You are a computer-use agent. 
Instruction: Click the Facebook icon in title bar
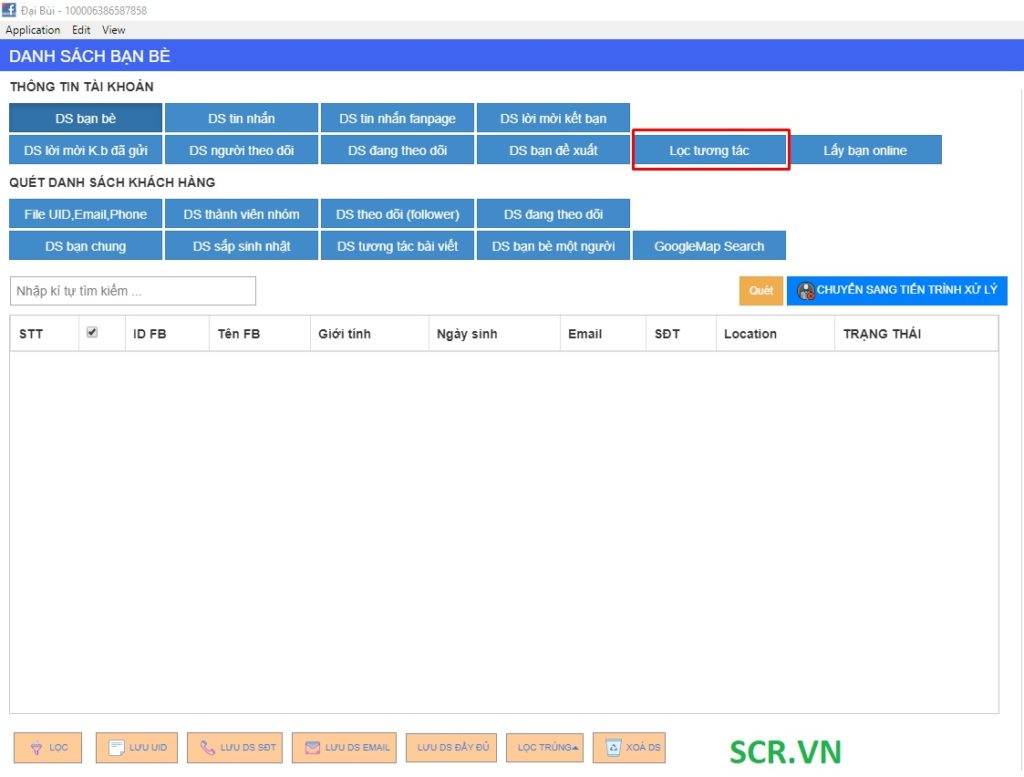coord(9,10)
